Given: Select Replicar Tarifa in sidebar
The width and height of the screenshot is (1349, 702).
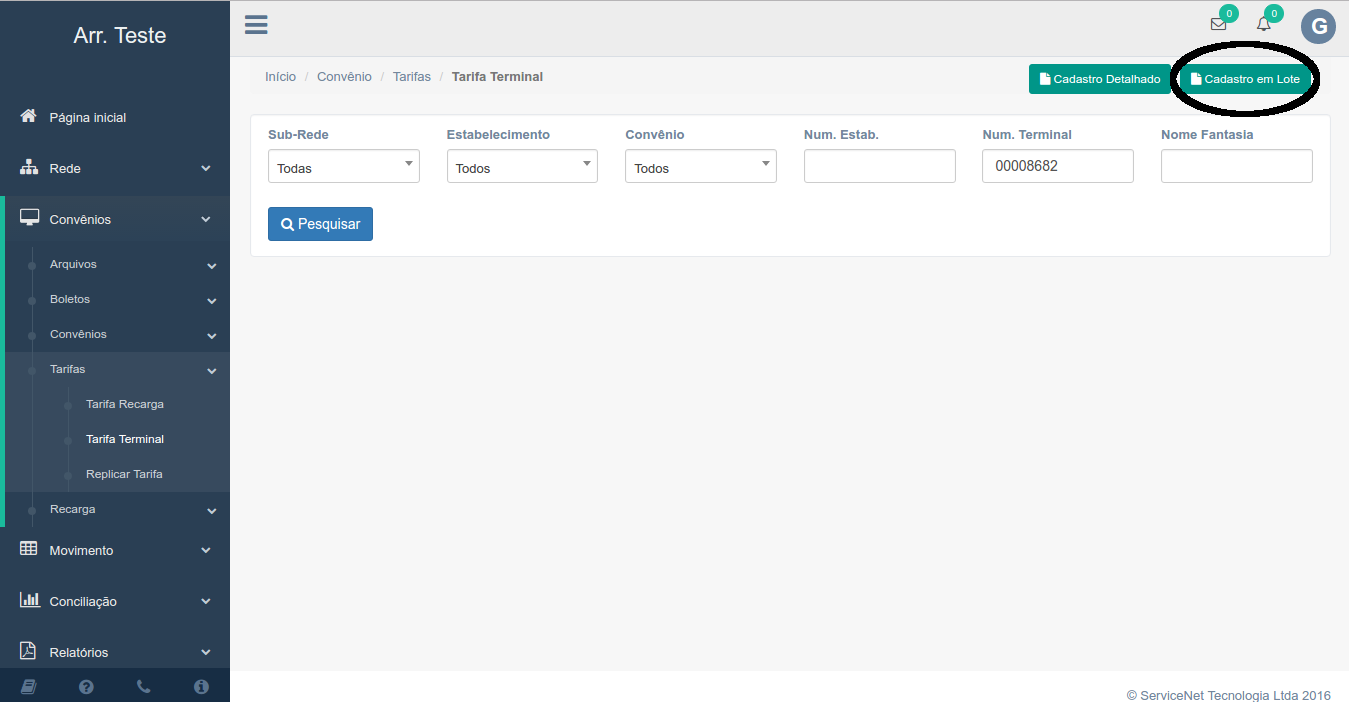Looking at the screenshot, I should tap(124, 474).
